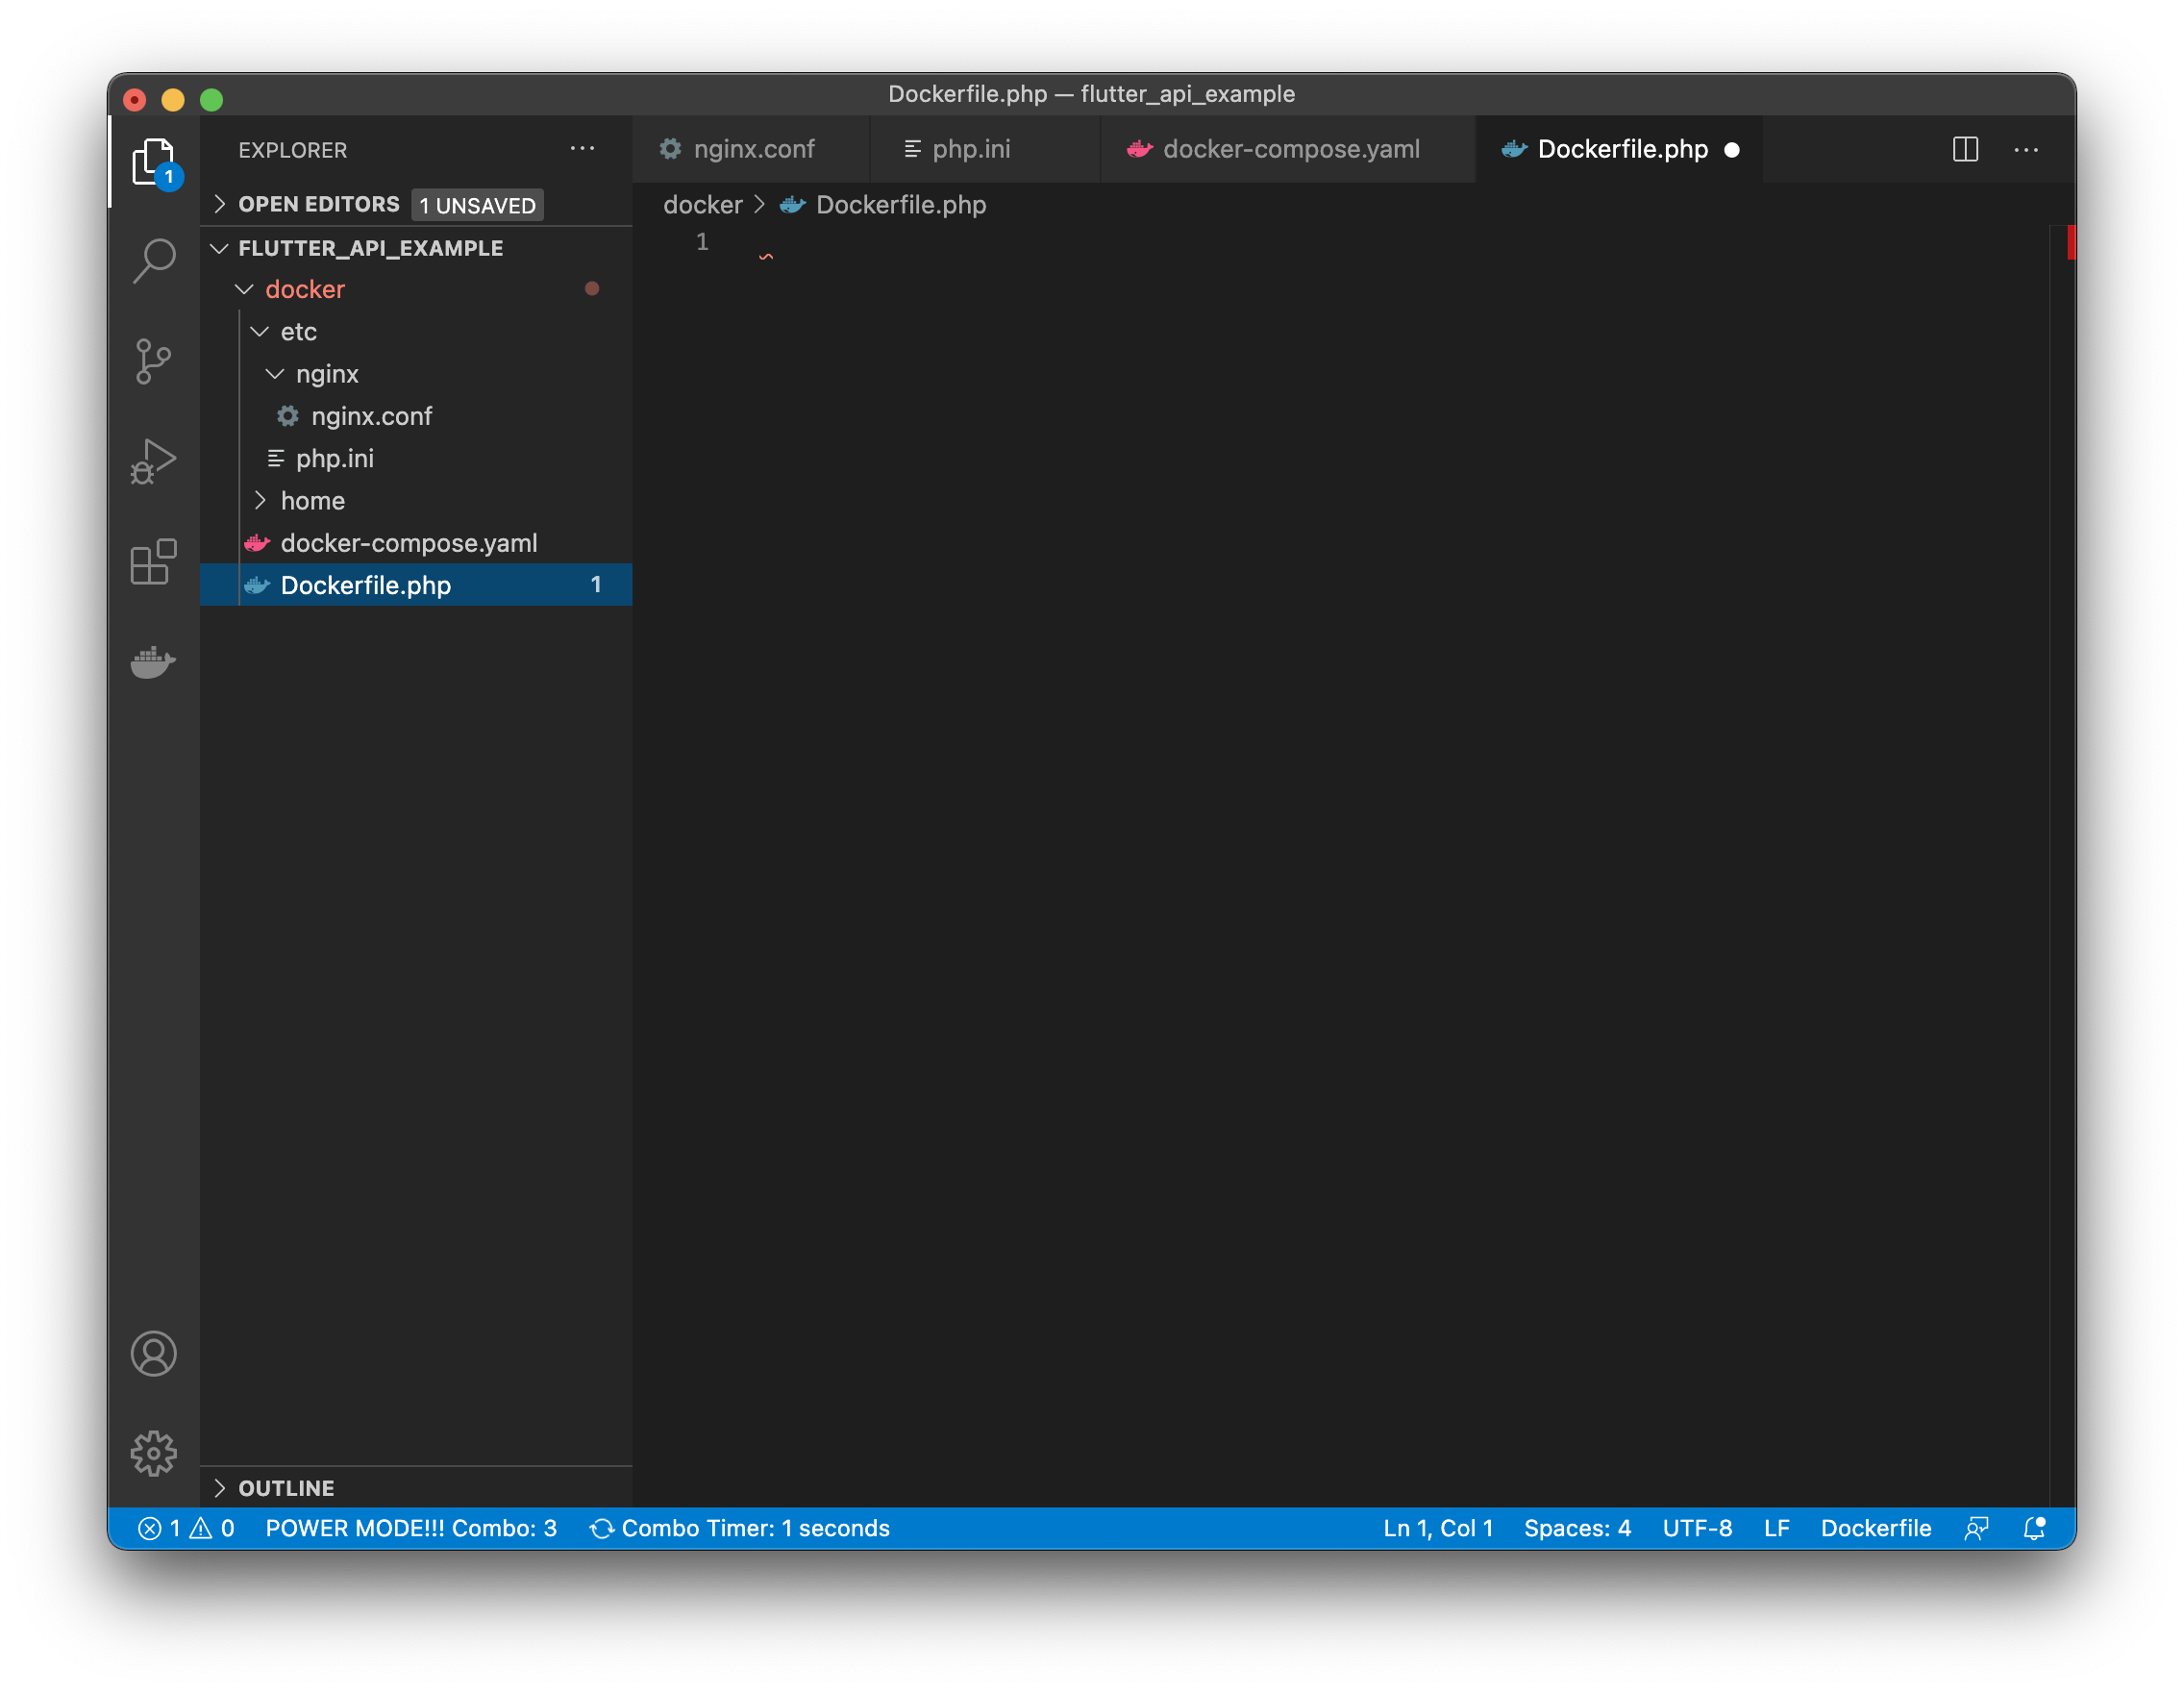Screen dimensions: 2184x1692
Task: Click errors and warnings count in status bar
Action: [x=186, y=1528]
